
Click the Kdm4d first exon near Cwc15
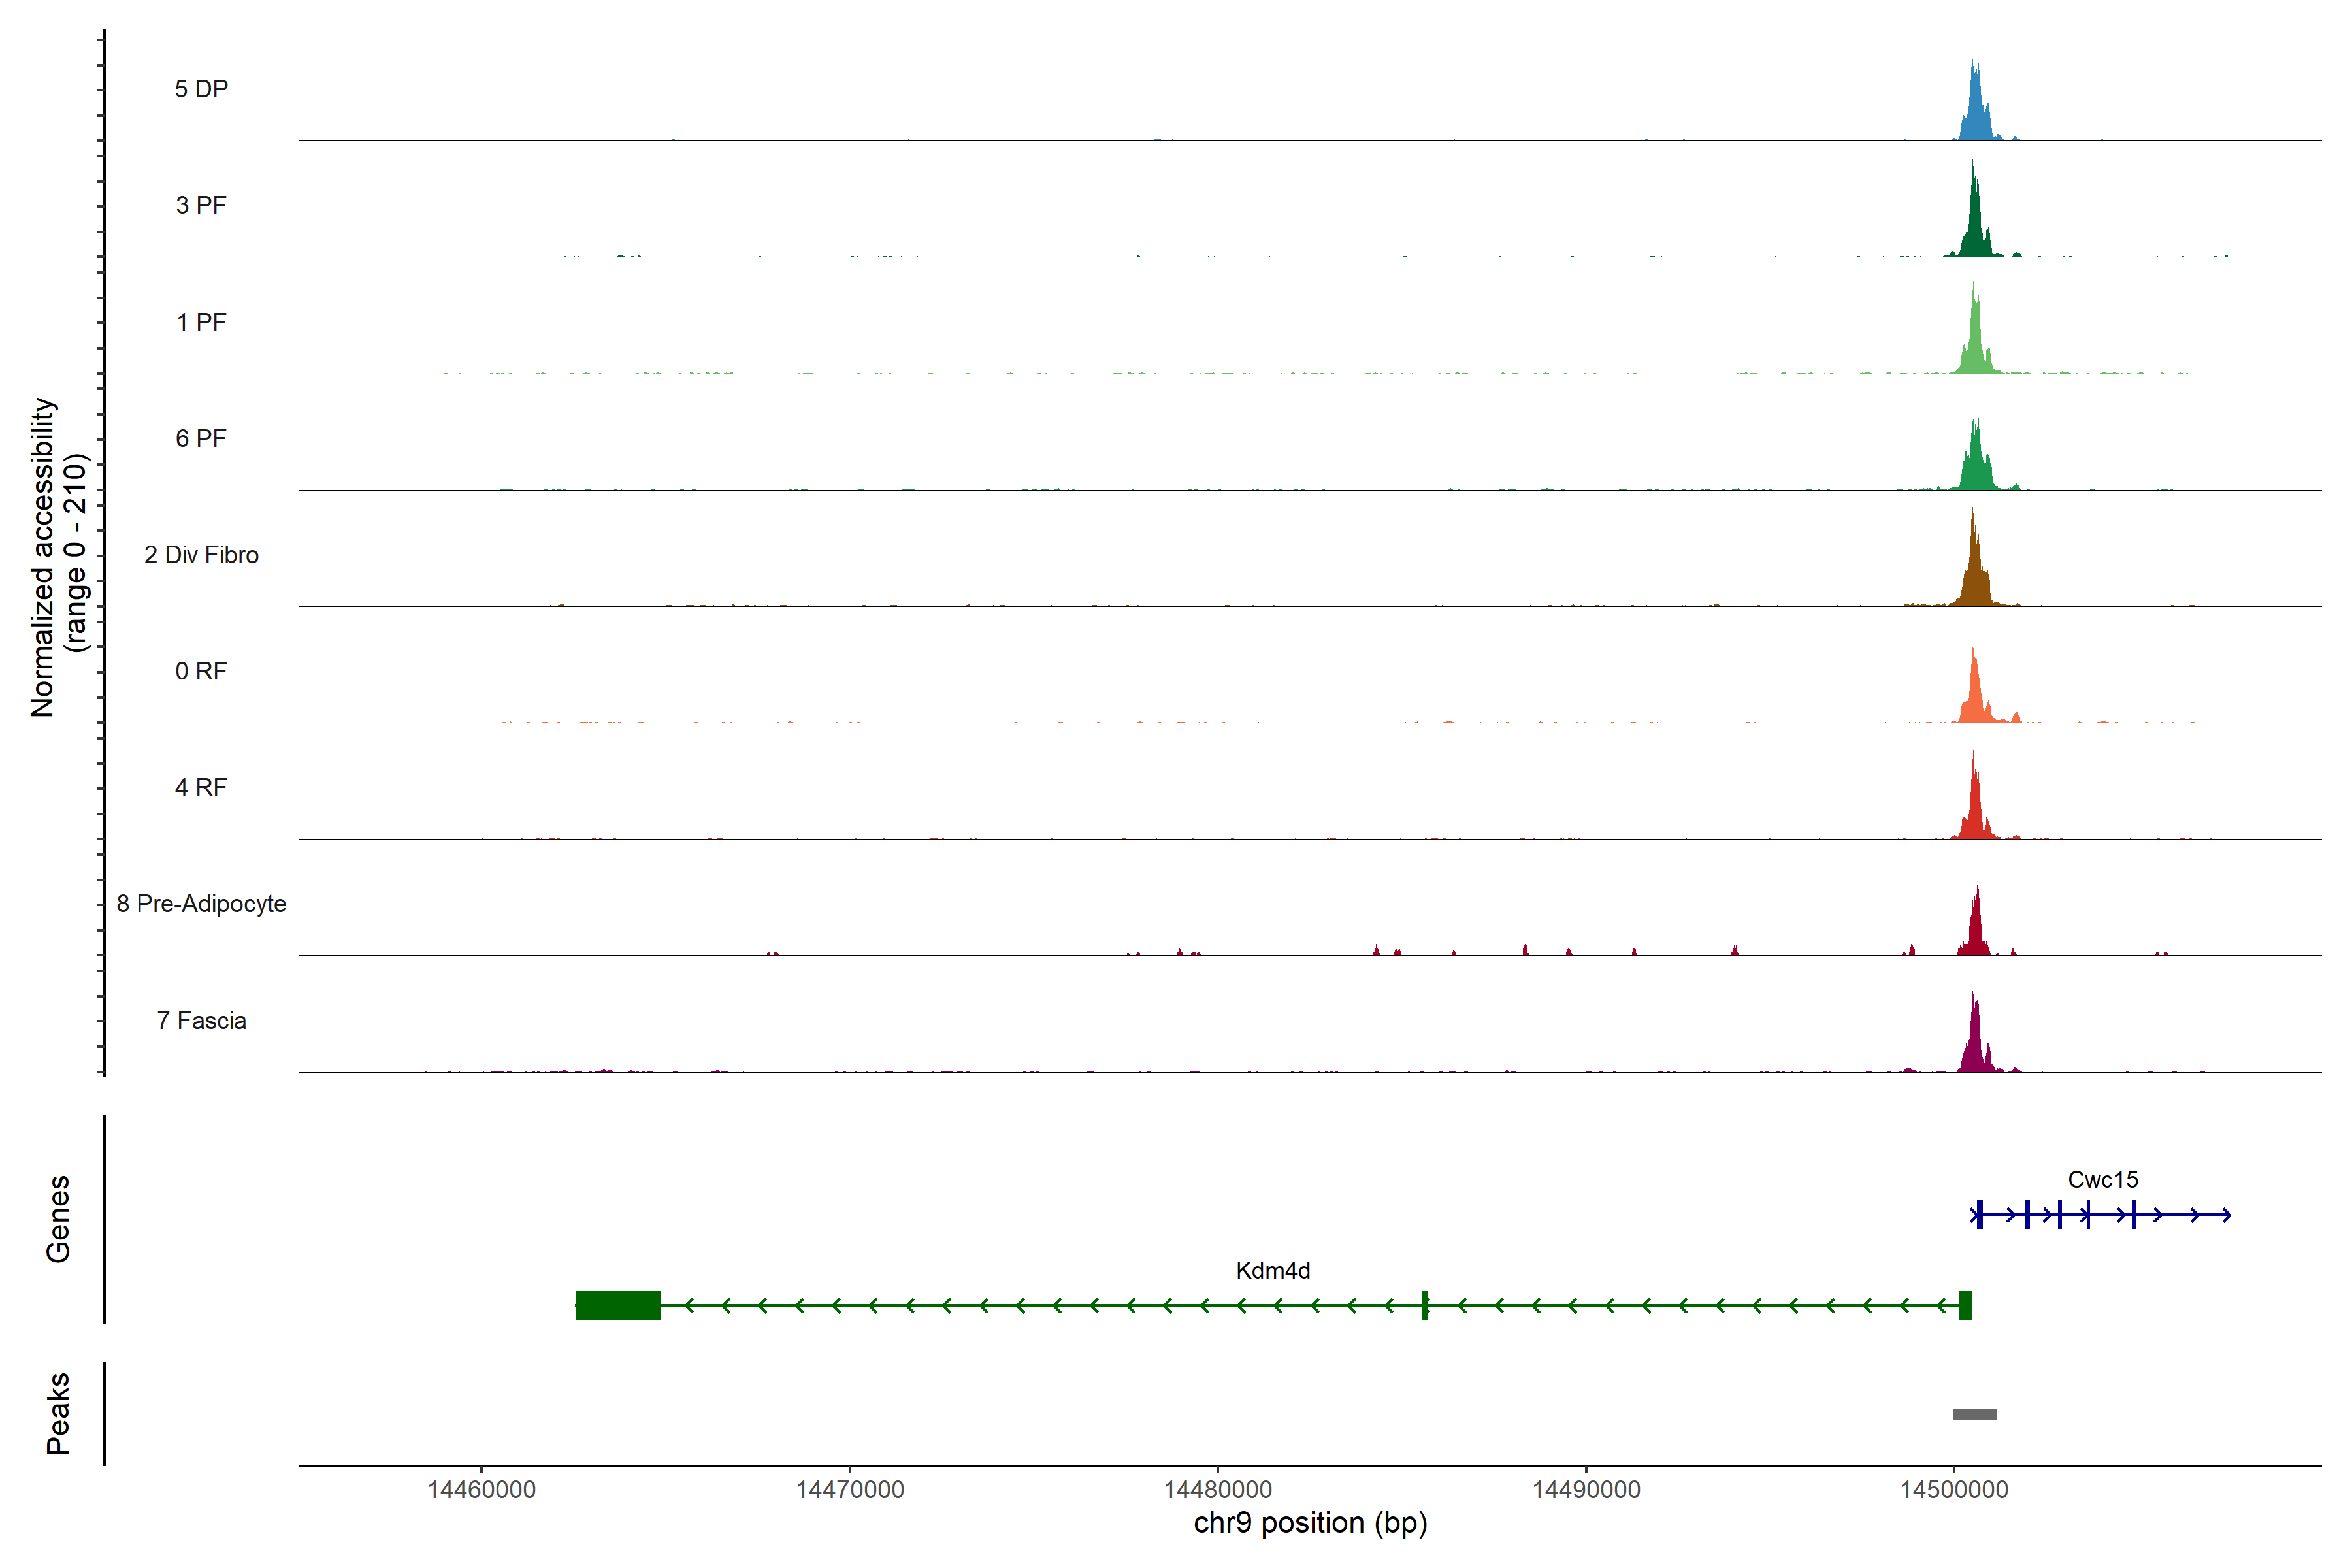[1965, 1305]
